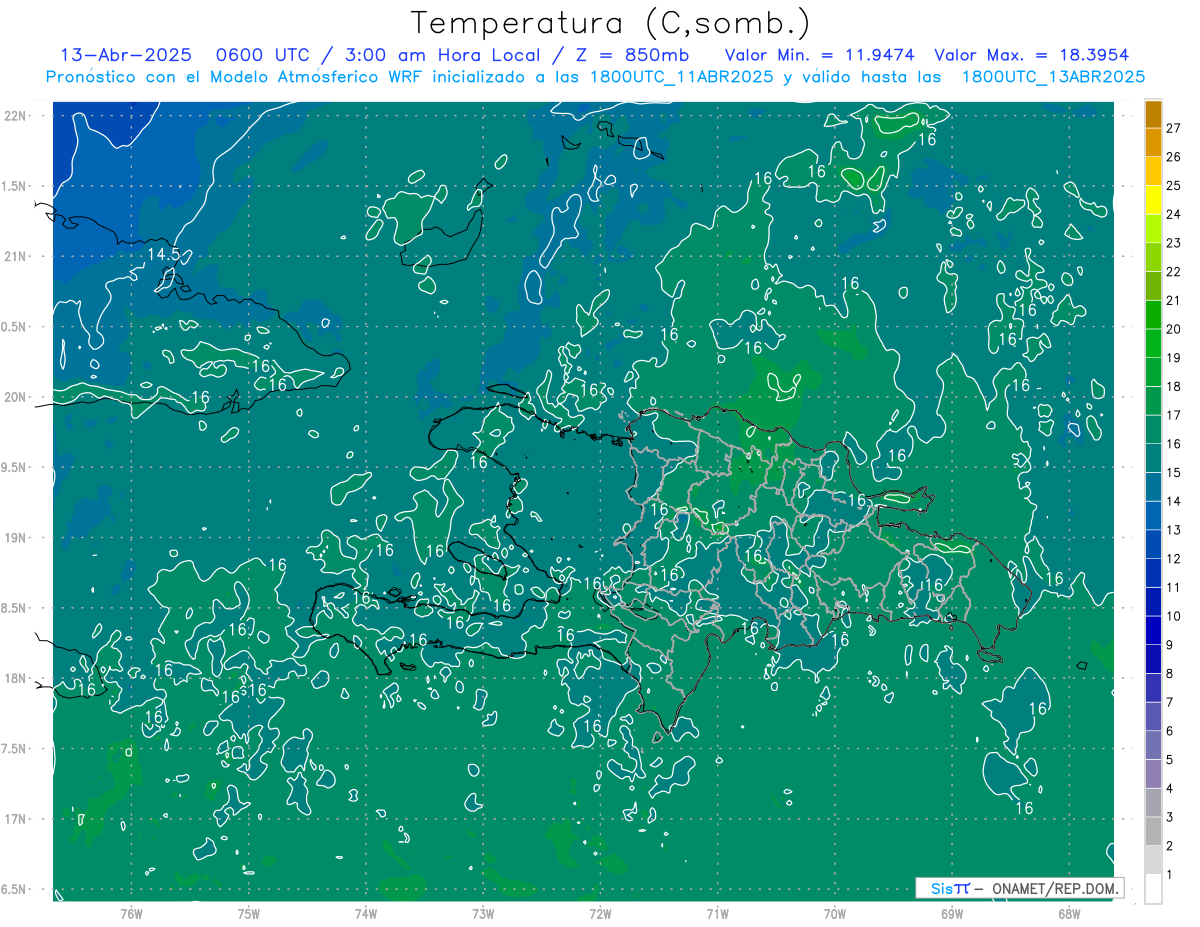Click the 'Temperatura (C,somb.)' chart title
This screenshot has width=1200, height=927.
[610, 23]
